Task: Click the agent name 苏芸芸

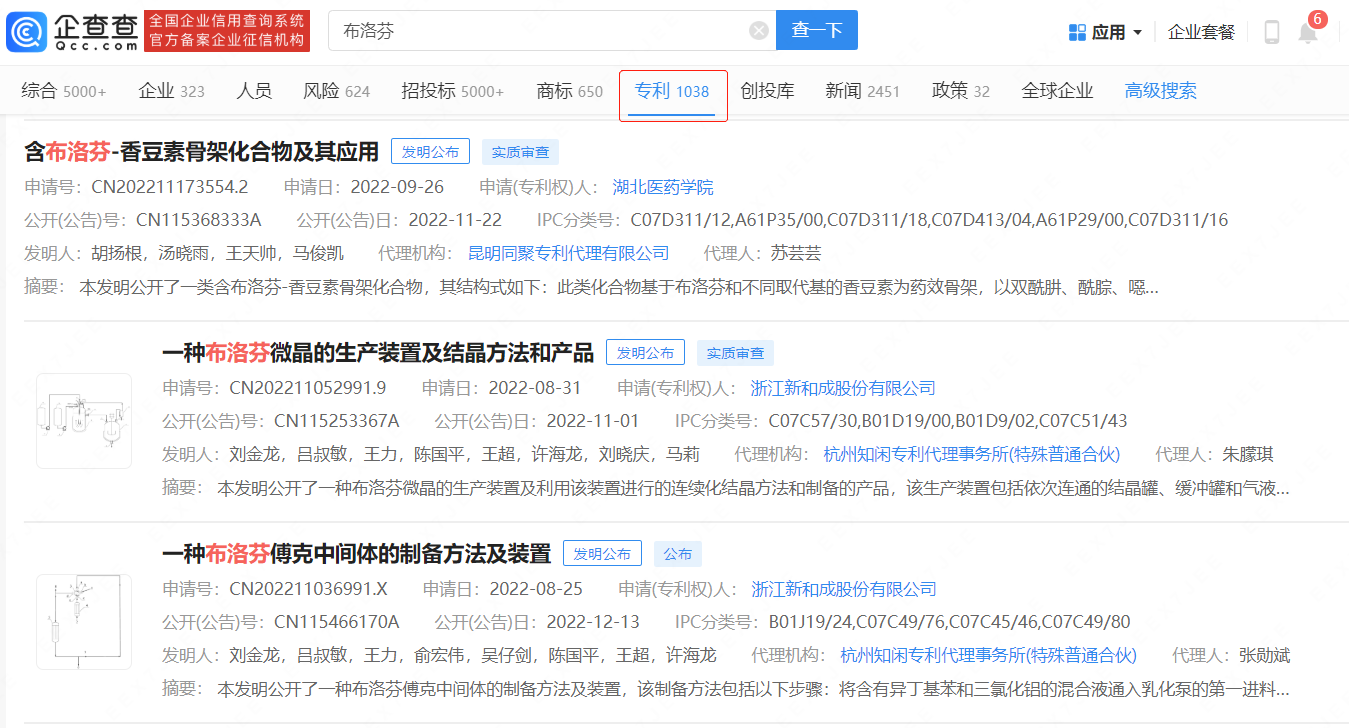Action: tap(796, 253)
